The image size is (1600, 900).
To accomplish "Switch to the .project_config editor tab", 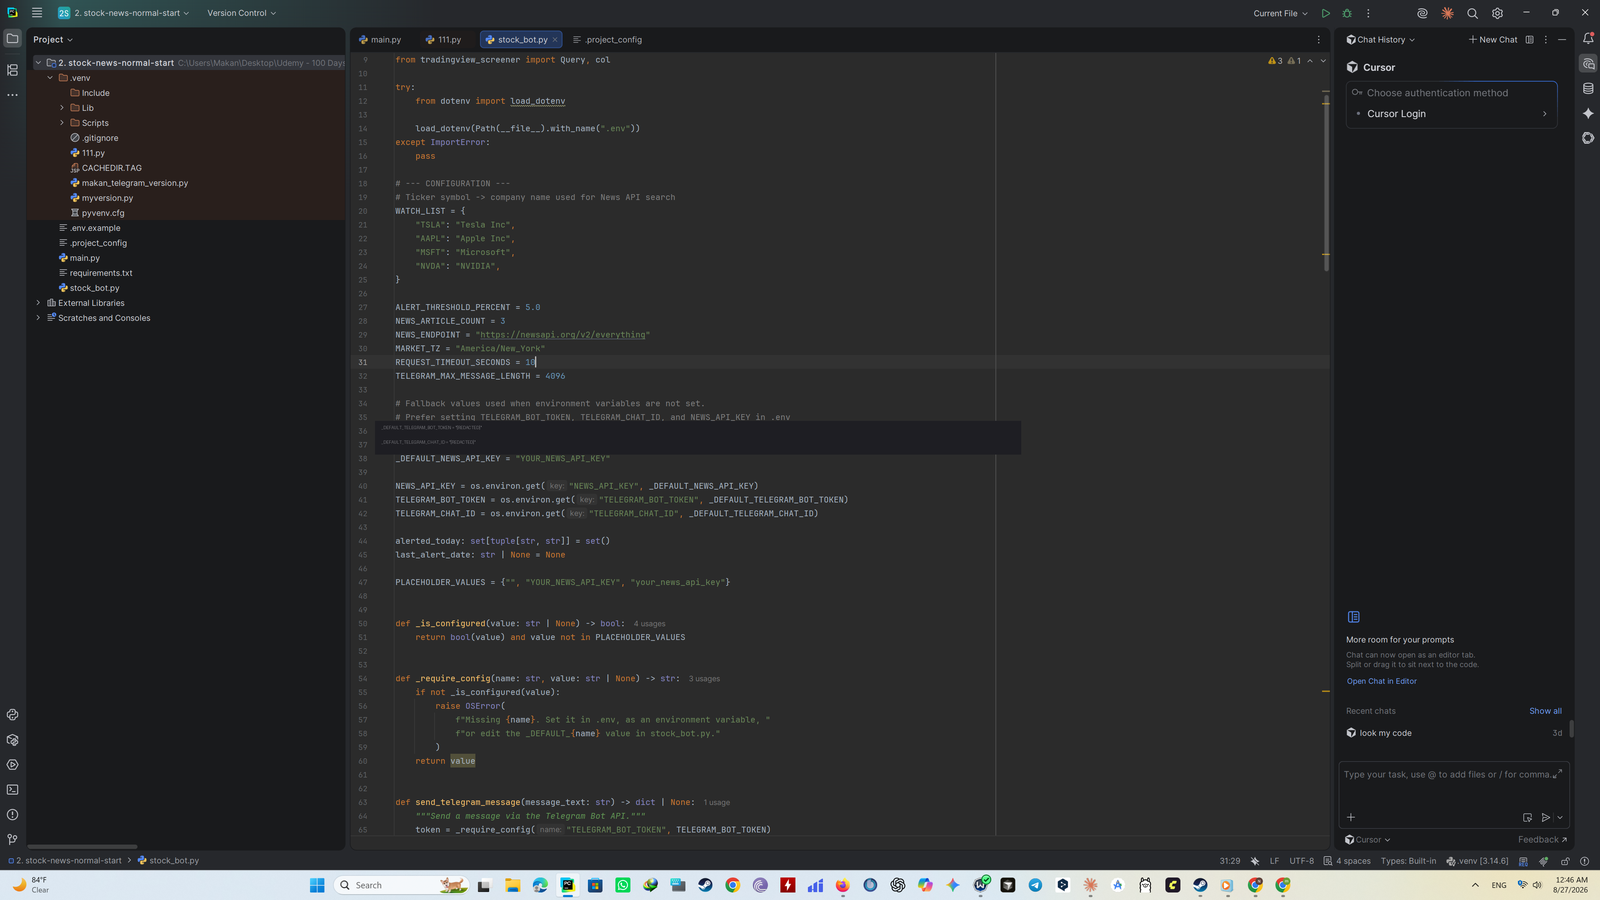I will tap(608, 40).
